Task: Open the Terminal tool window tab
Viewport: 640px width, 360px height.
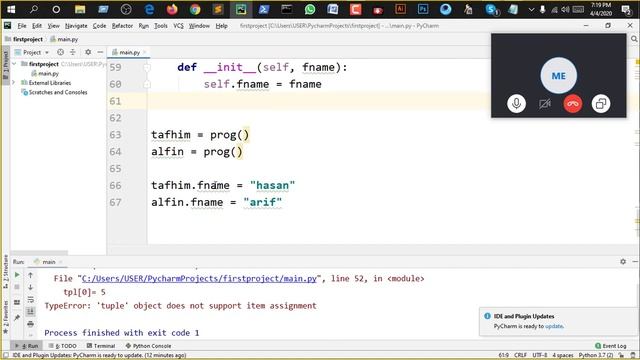Action: (x=101, y=346)
